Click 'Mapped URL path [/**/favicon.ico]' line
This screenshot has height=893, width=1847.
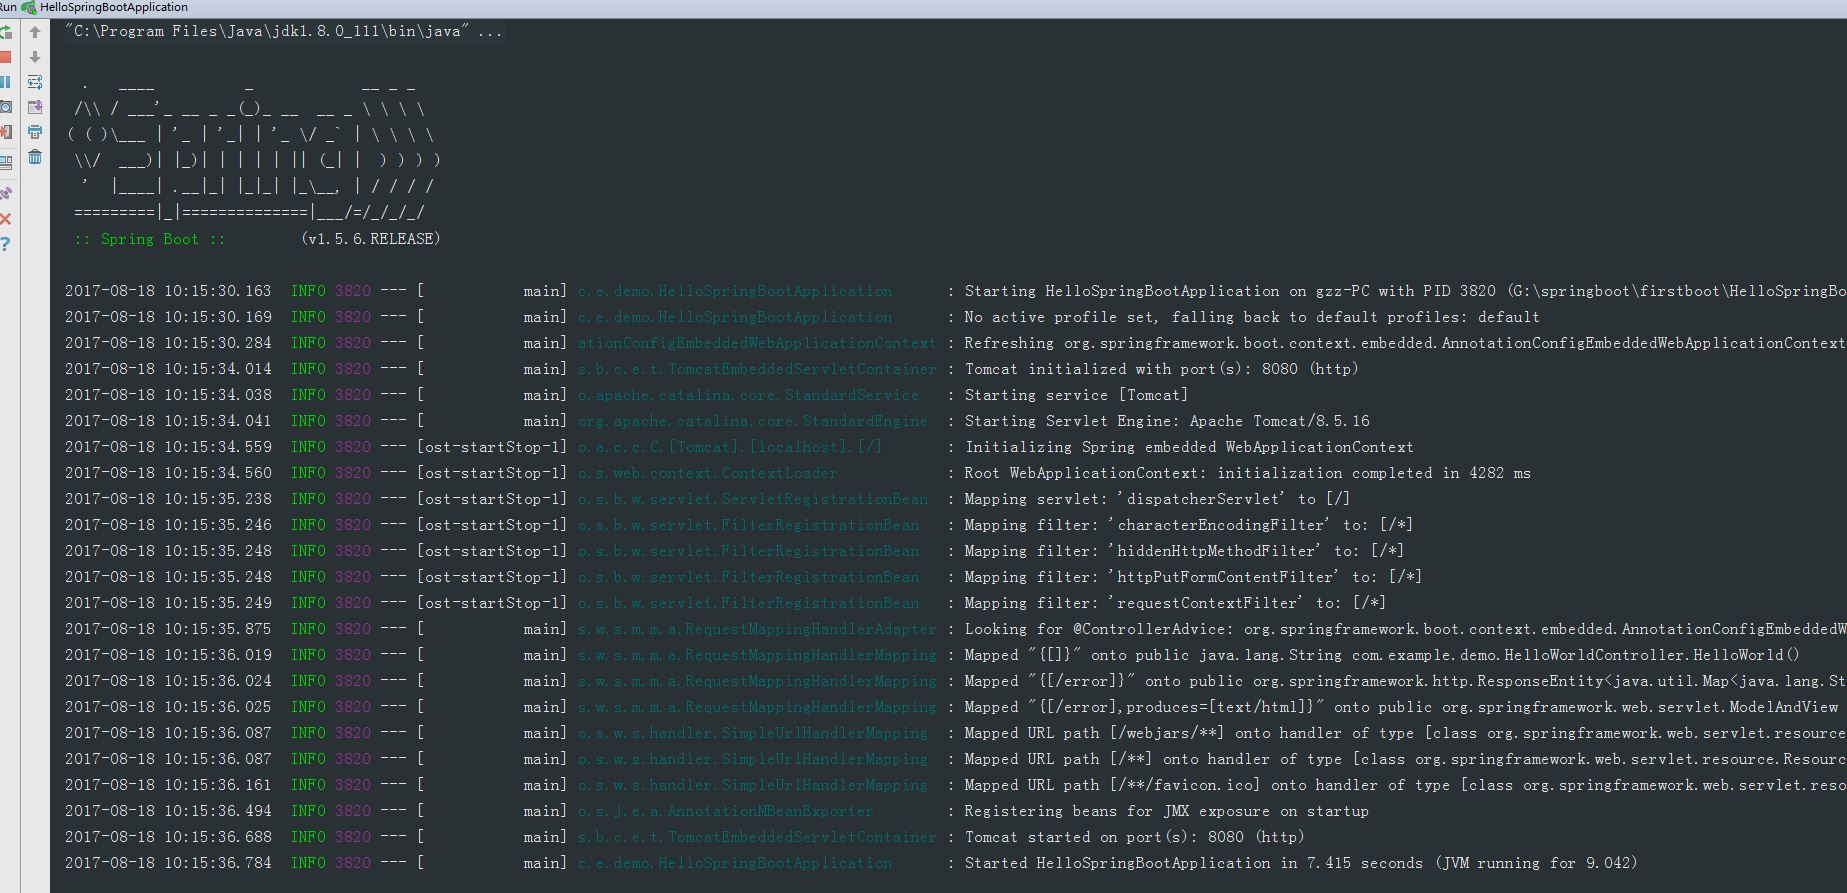pos(1405,785)
